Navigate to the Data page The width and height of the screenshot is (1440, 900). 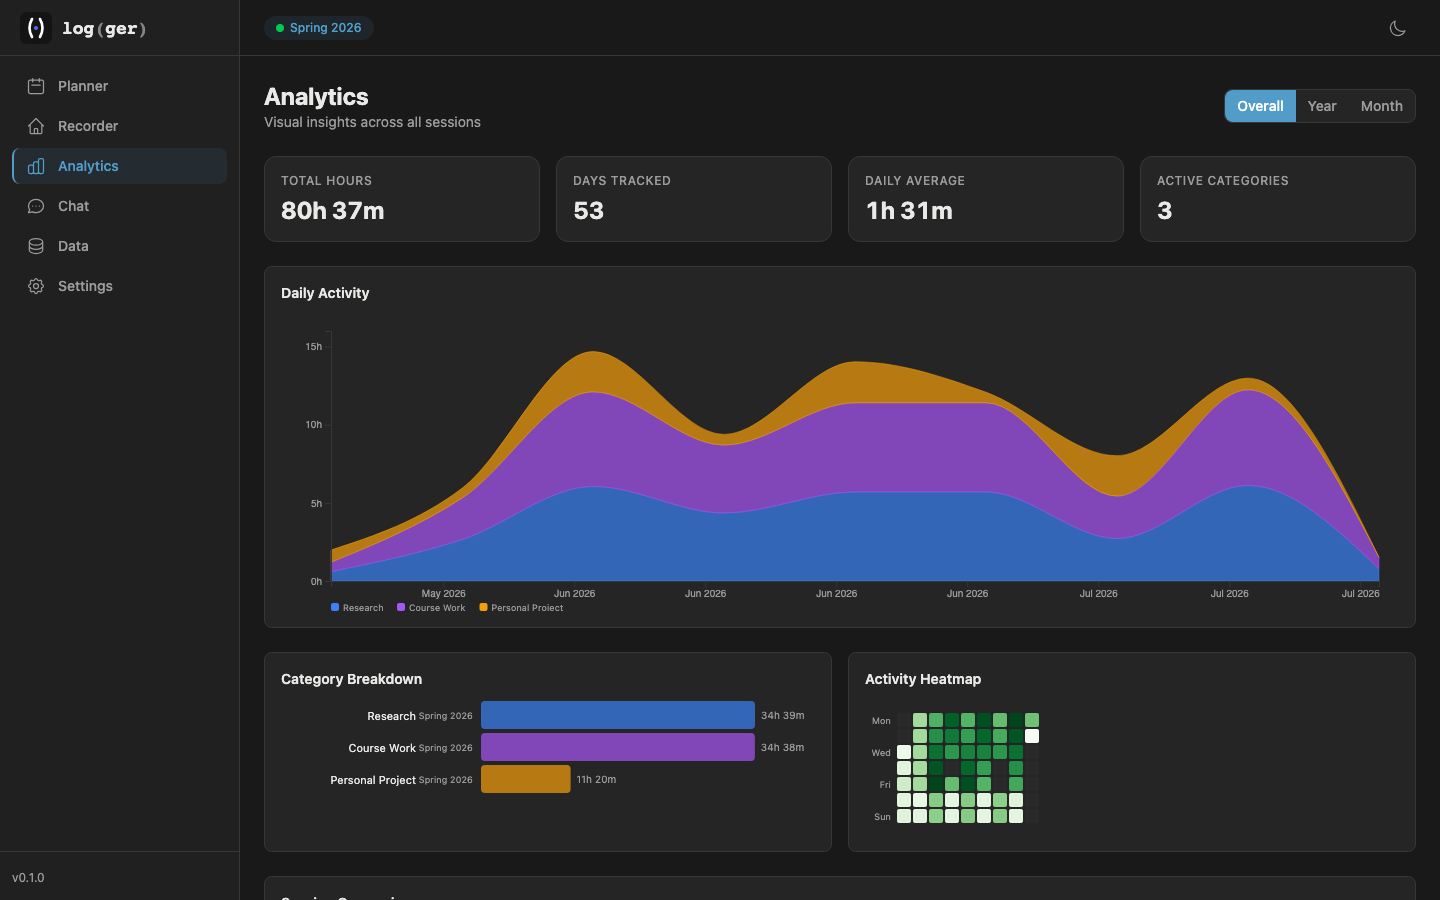coord(120,246)
